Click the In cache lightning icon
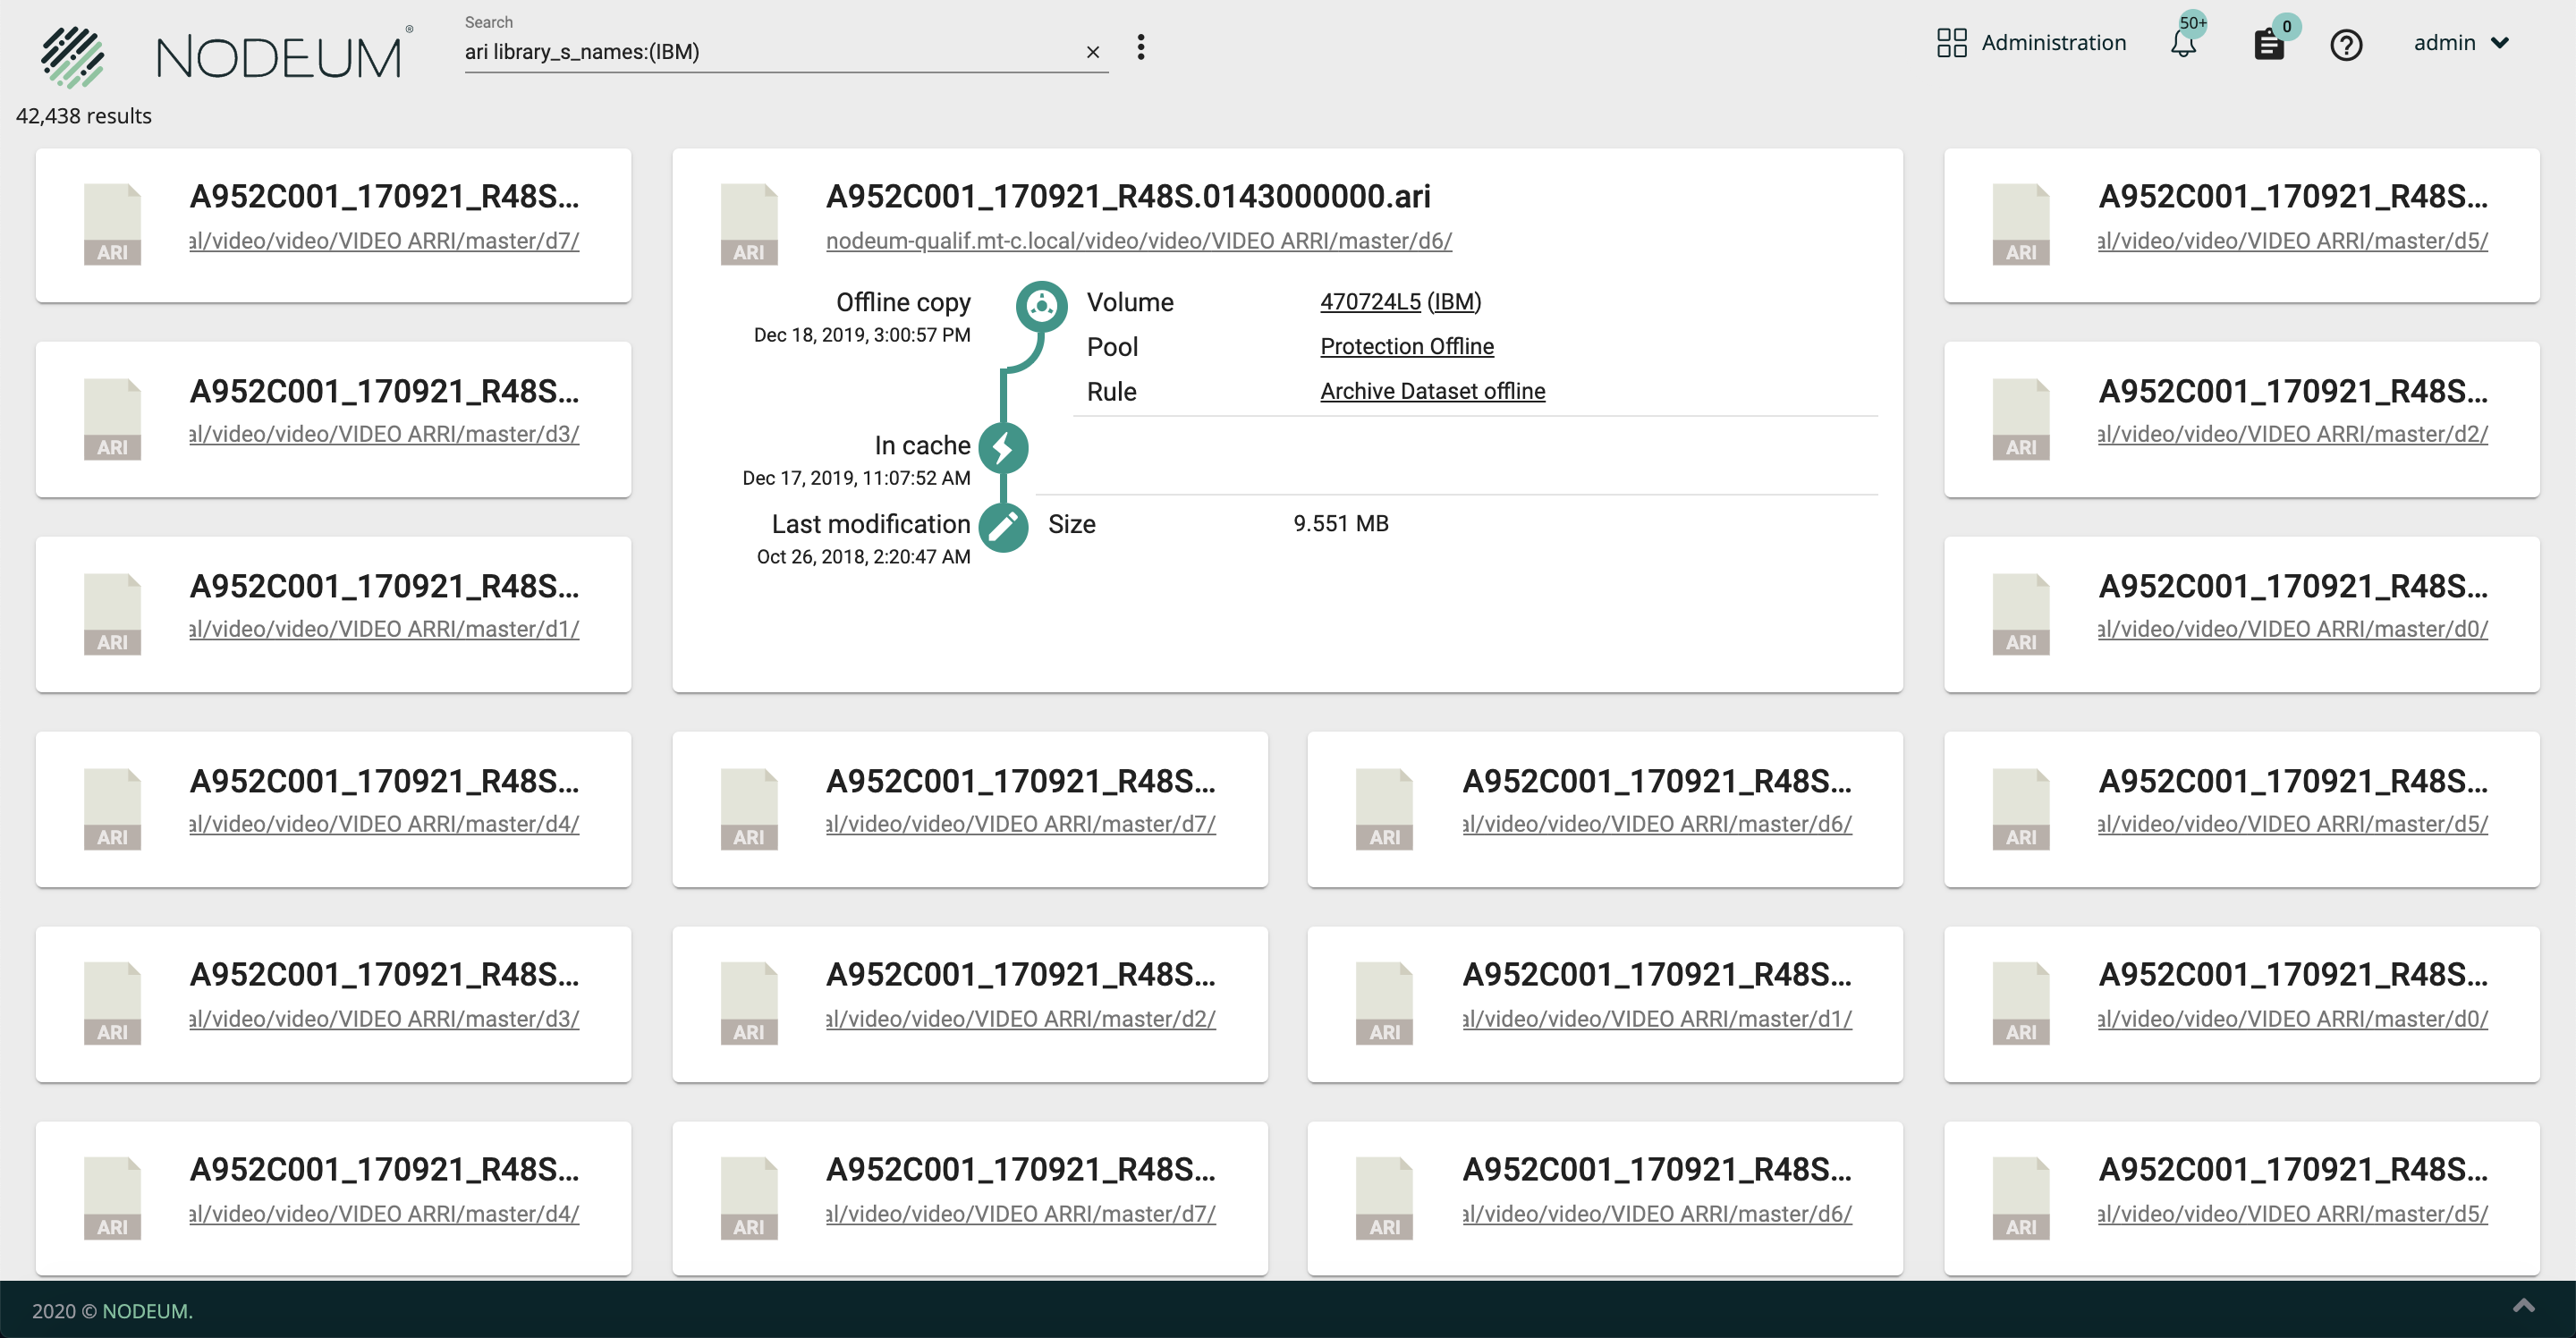The height and width of the screenshot is (1338, 2576). 1004,448
